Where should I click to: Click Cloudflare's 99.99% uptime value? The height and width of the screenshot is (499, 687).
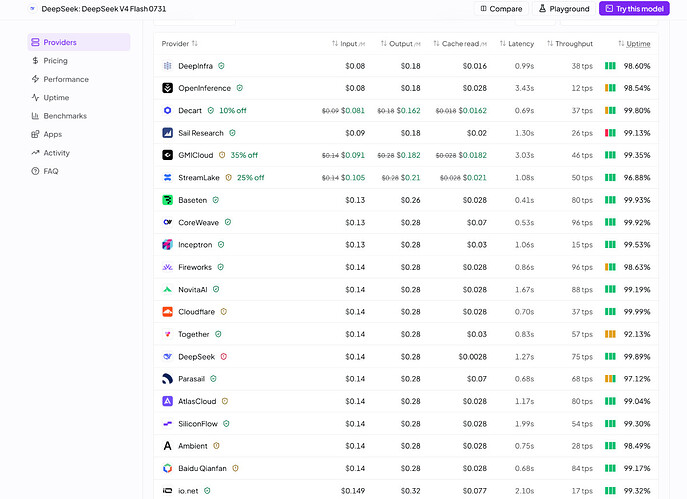[x=637, y=311]
